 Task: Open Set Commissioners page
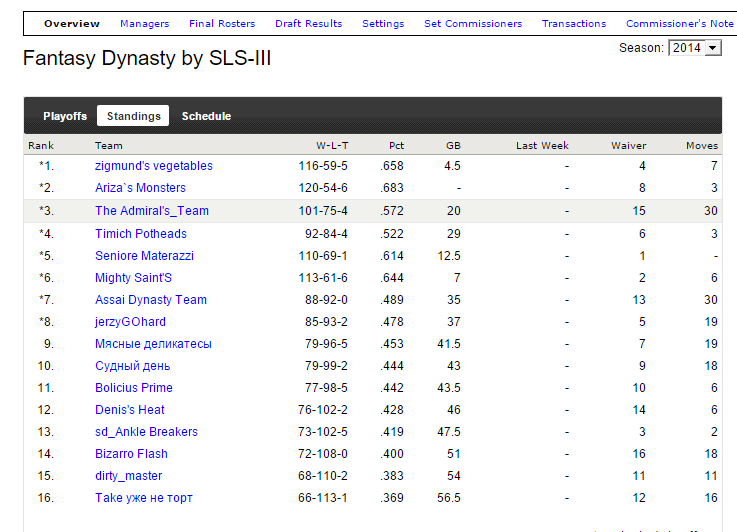pyautogui.click(x=473, y=24)
